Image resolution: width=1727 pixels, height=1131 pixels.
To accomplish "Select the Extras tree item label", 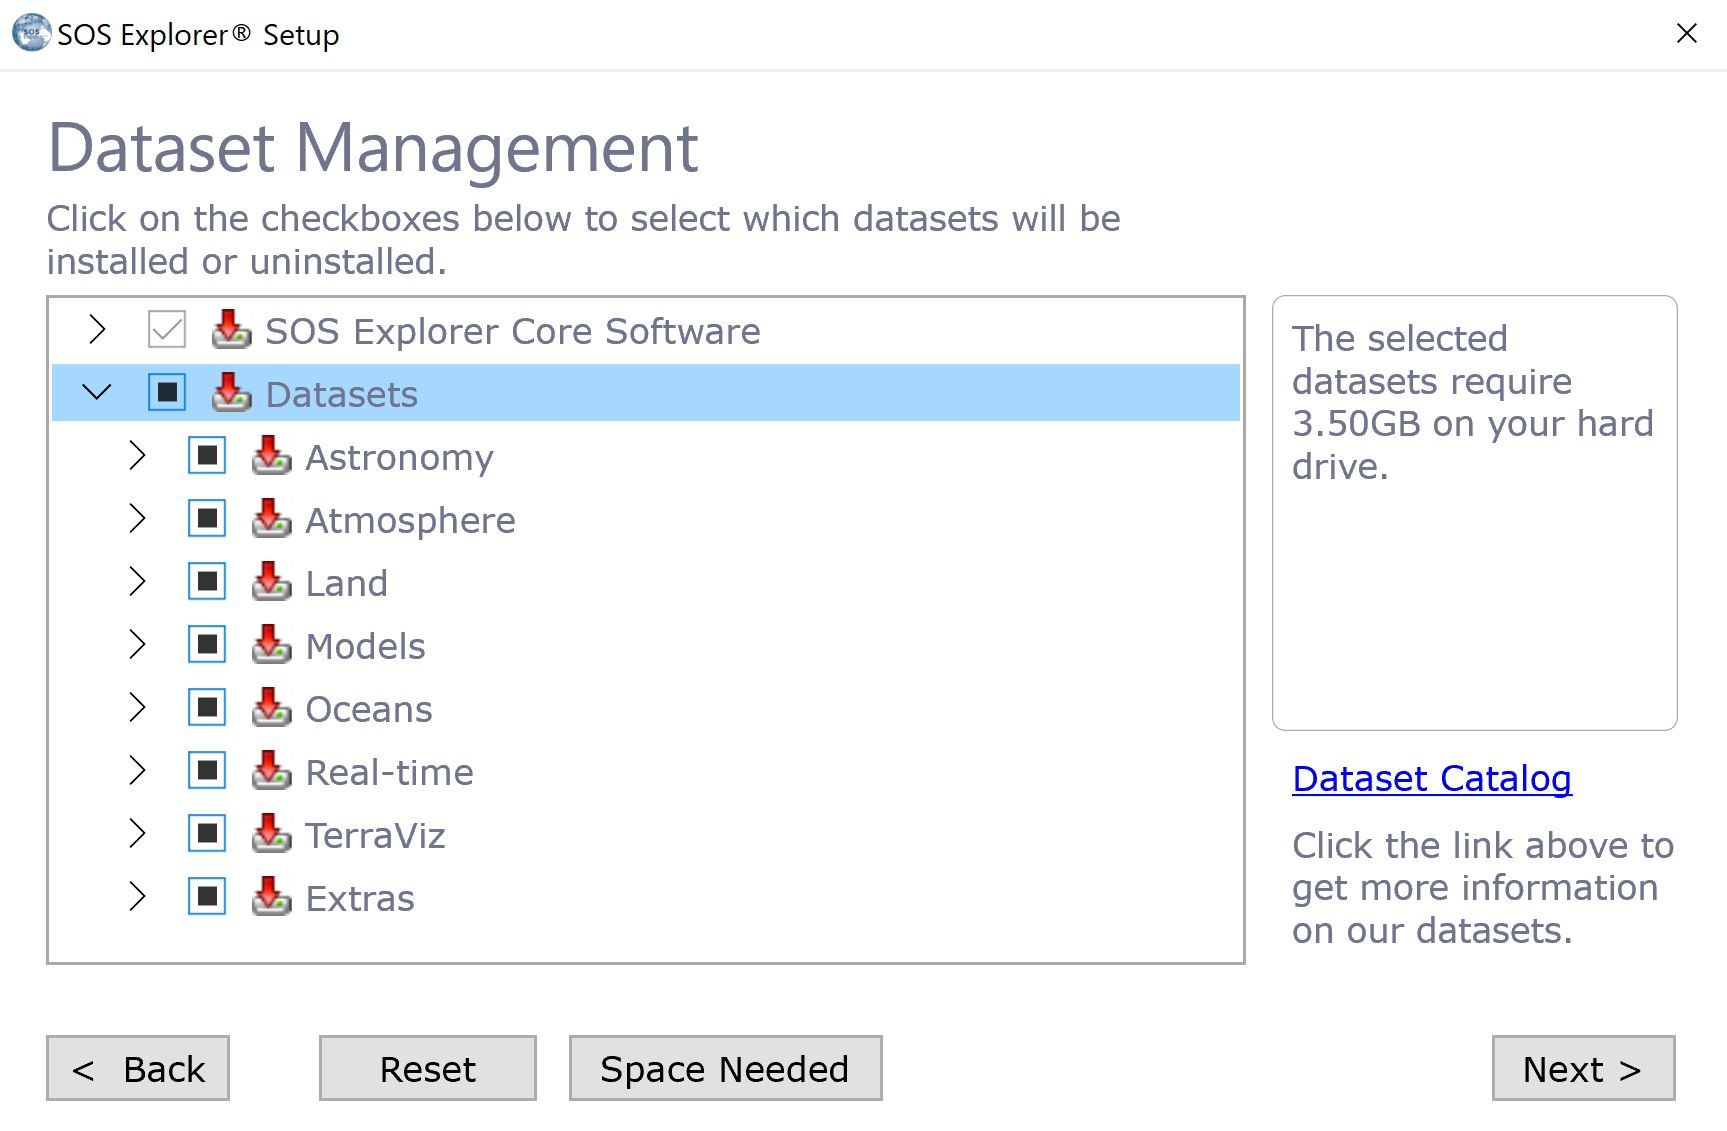I will pyautogui.click(x=360, y=898).
